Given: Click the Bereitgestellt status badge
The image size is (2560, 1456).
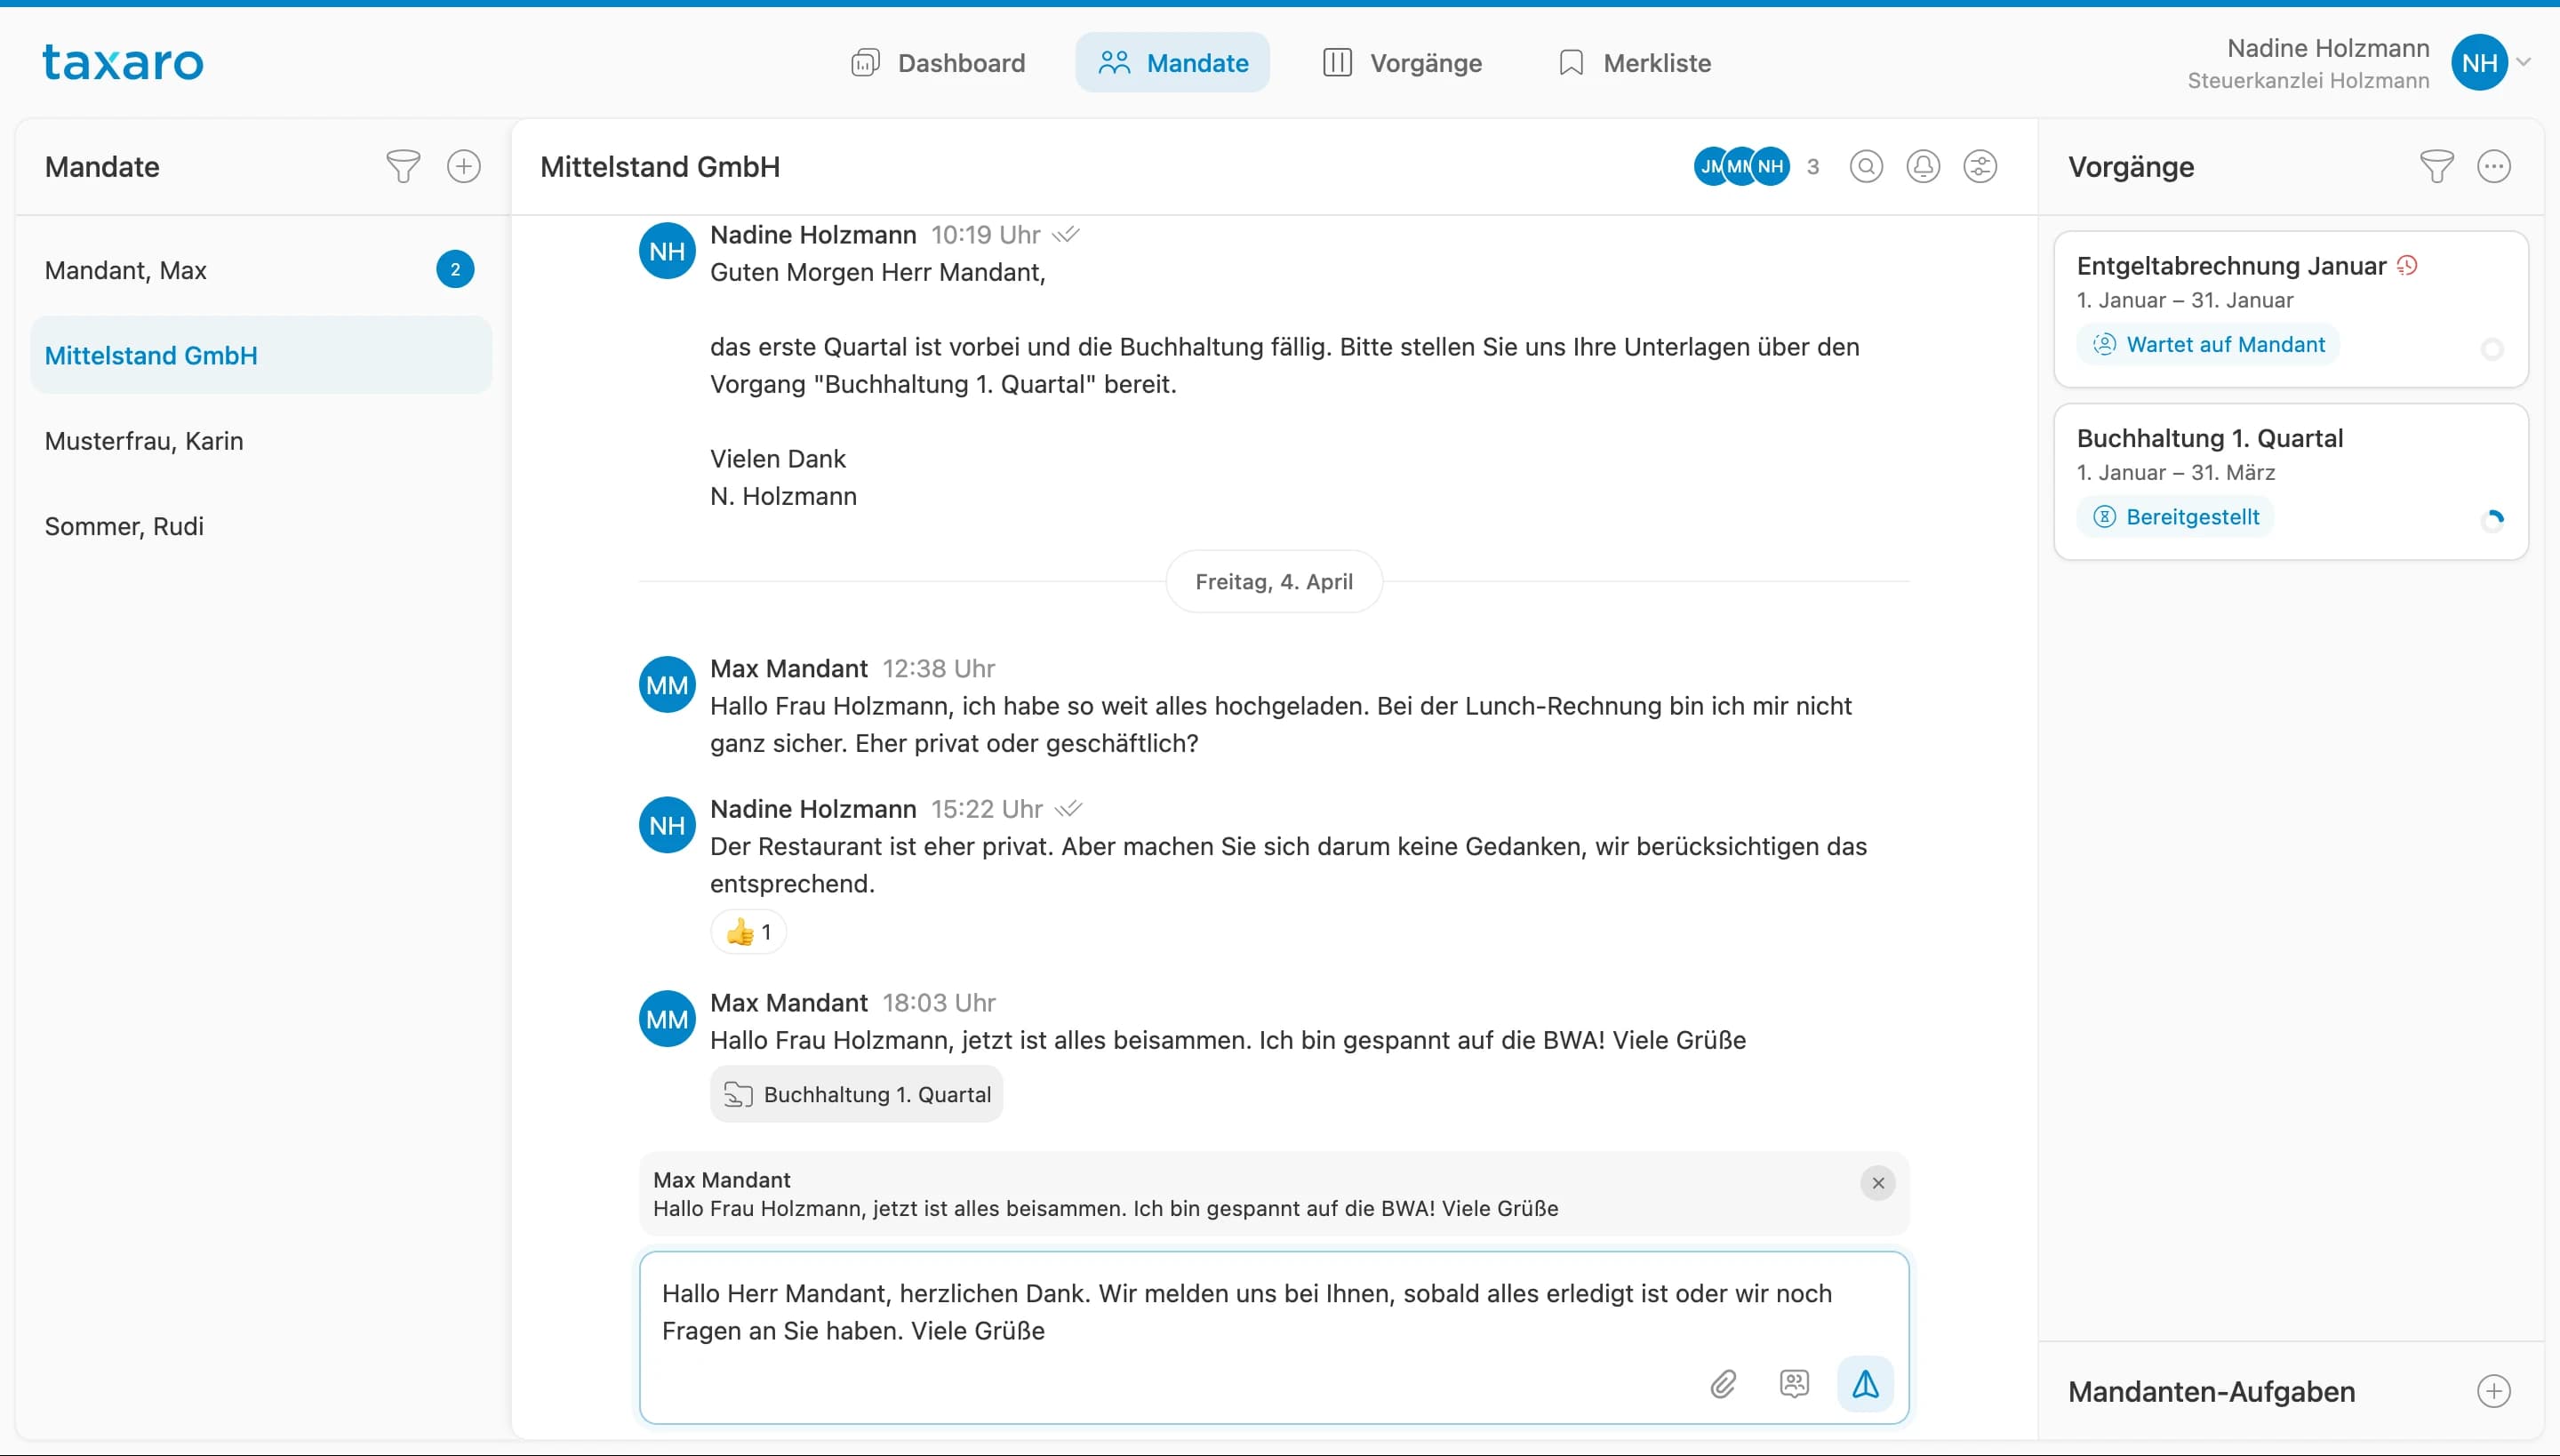Looking at the screenshot, I should (x=2175, y=517).
